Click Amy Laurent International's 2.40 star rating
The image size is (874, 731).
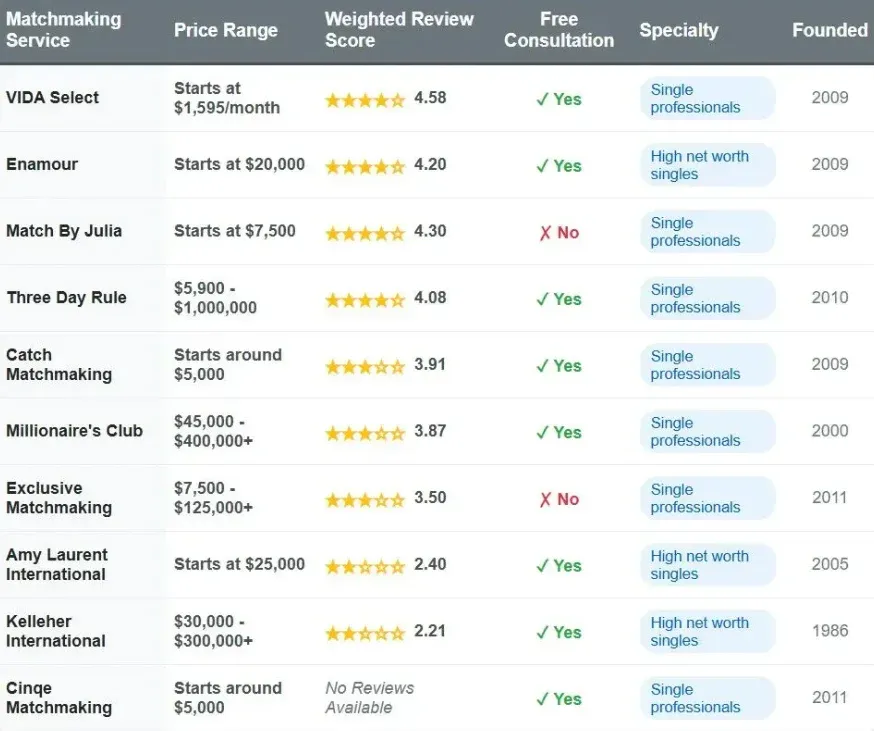click(365, 566)
